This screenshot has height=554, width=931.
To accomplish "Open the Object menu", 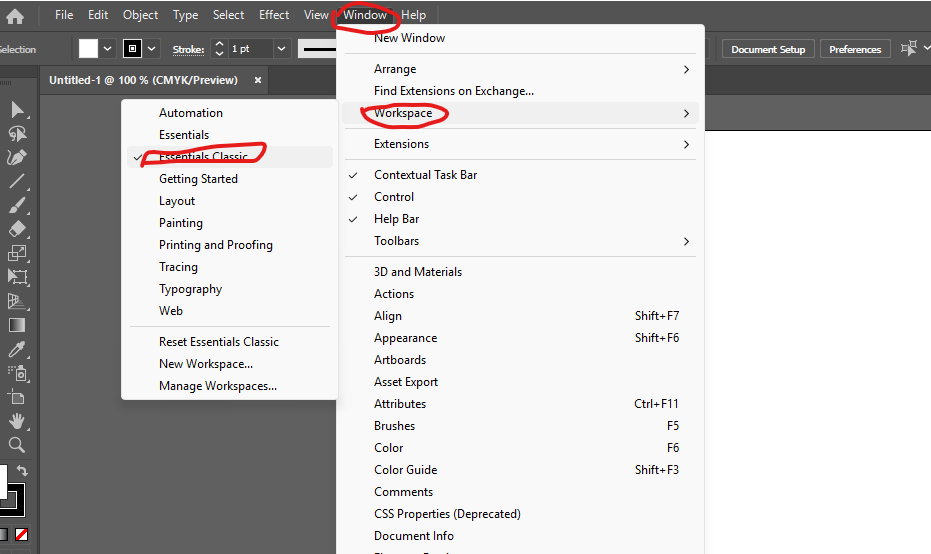I will (x=141, y=15).
